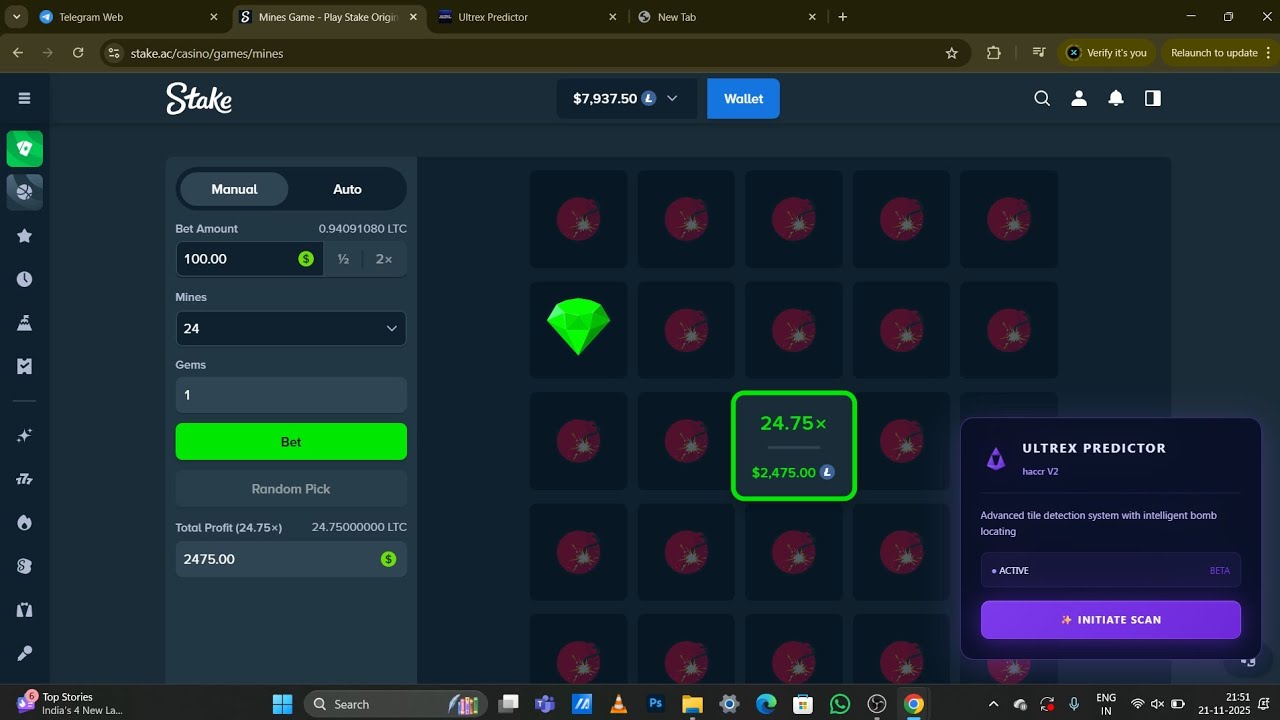Open My Bets checklist icon in sidebar

pyautogui.click(x=25, y=366)
